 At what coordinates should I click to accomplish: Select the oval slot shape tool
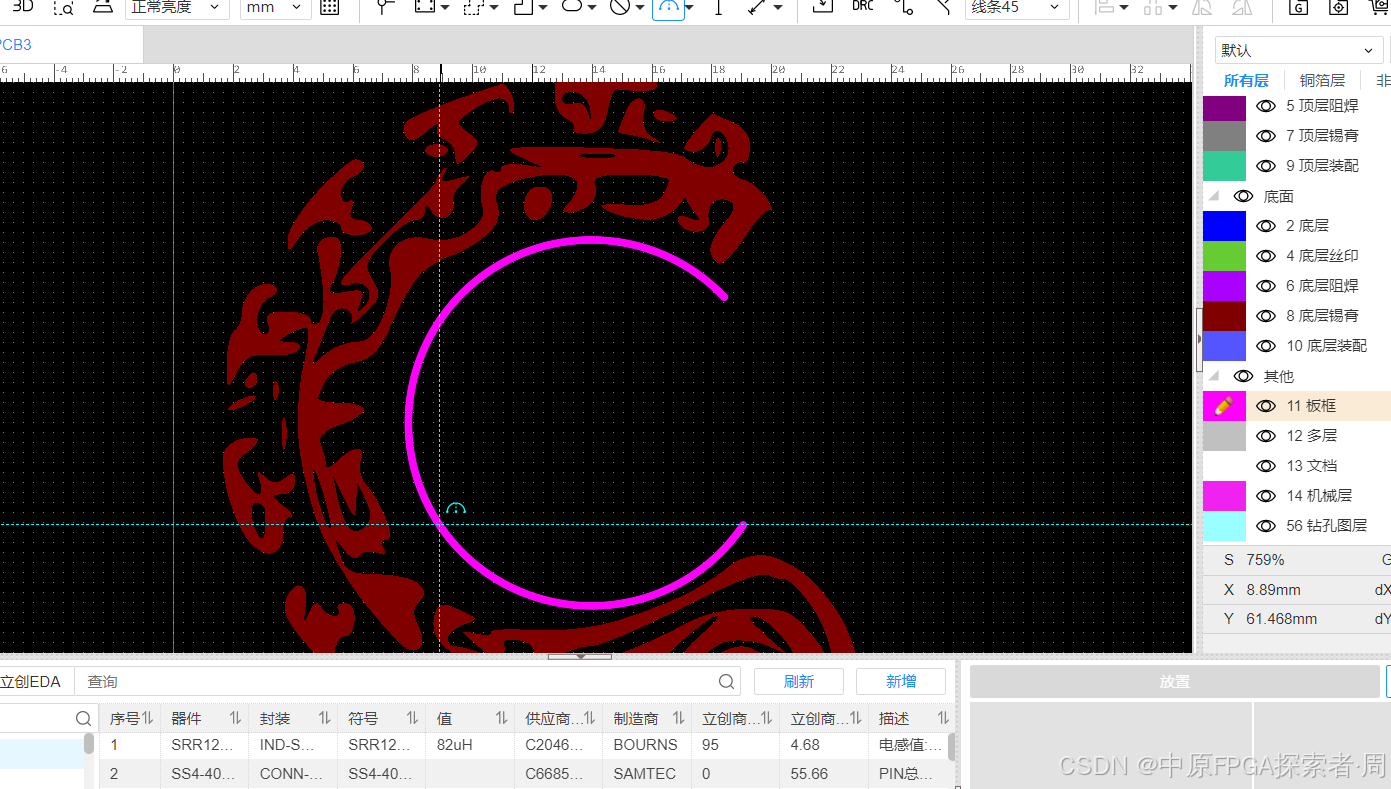click(572, 7)
